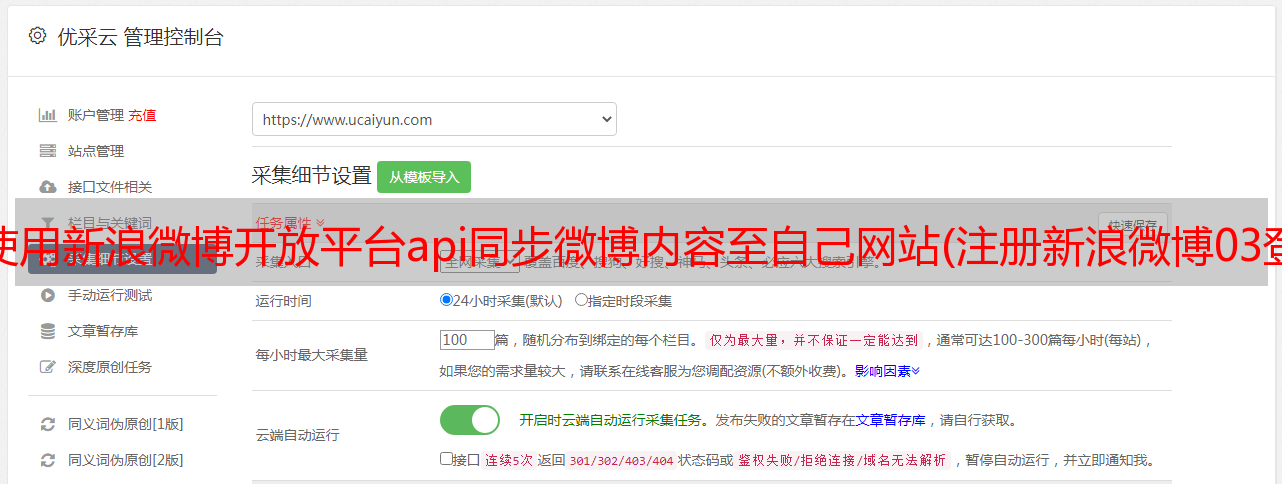Image resolution: width=1282 pixels, height=484 pixels.
Task: Click the 301/302/403/404 status code tag
Action: [621, 461]
